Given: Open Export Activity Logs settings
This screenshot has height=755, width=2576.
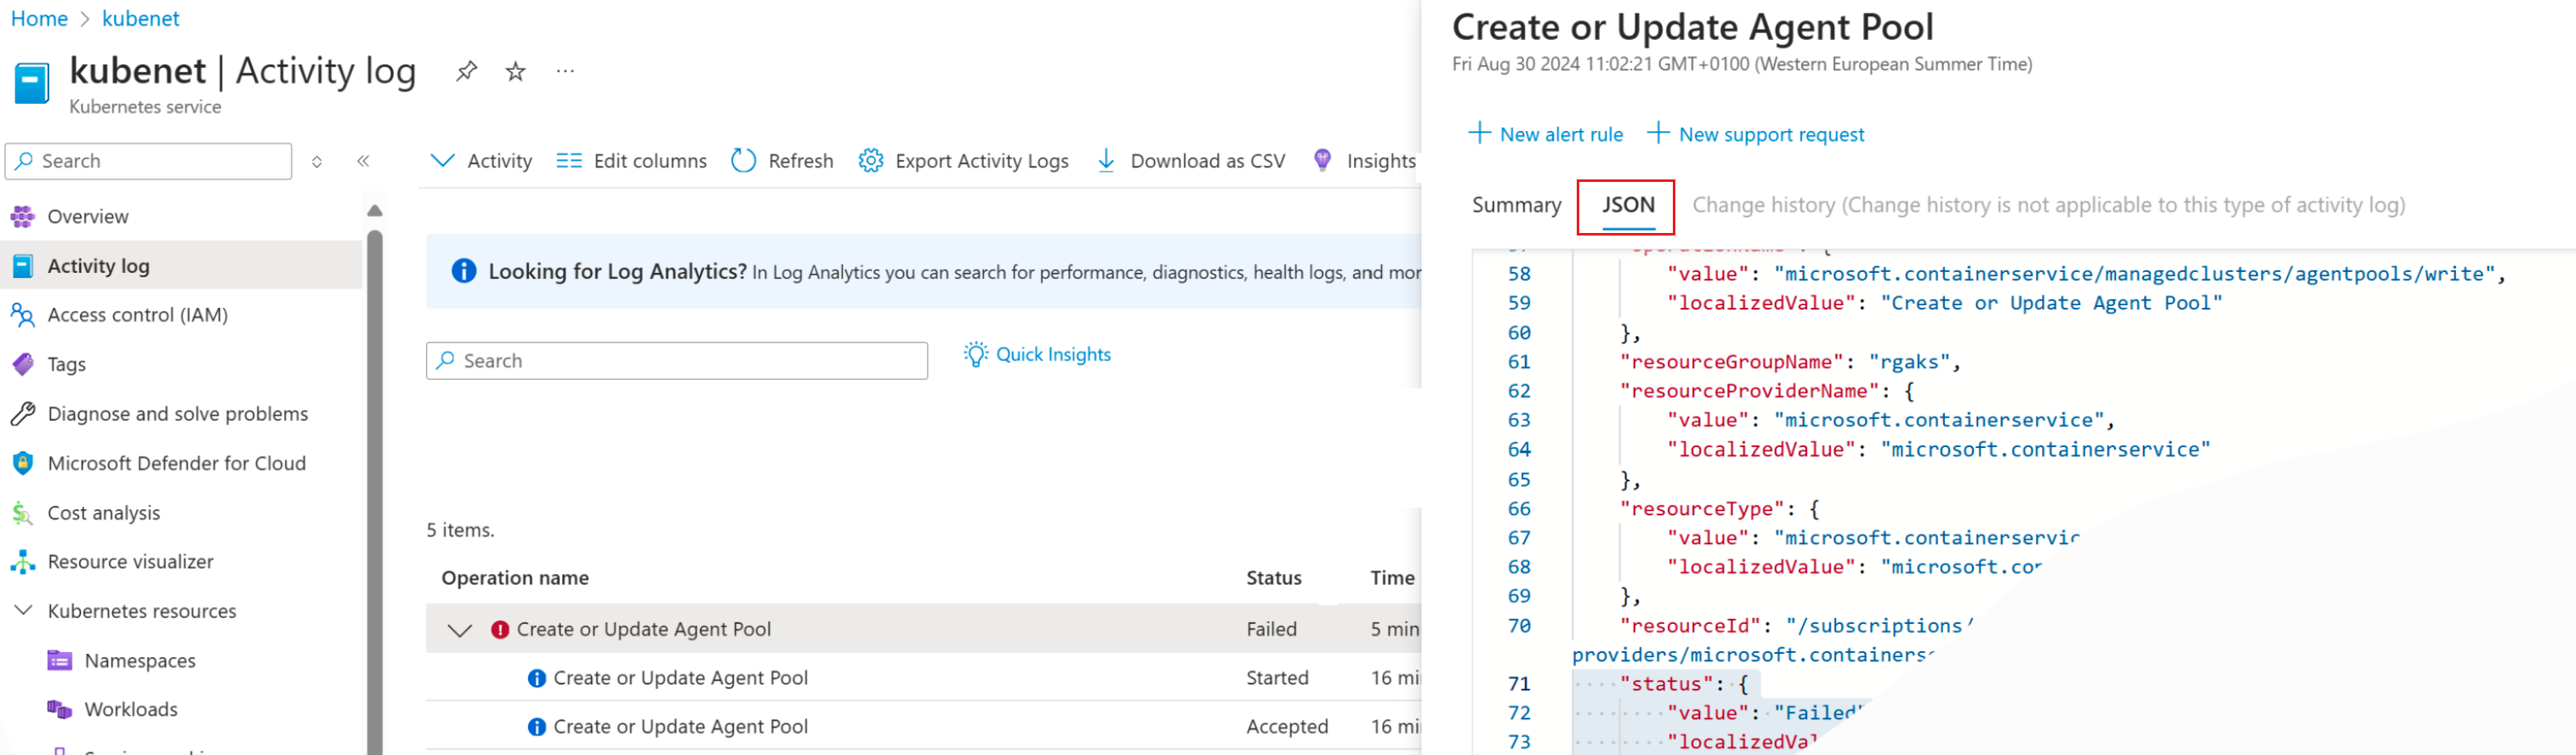Looking at the screenshot, I should click(x=964, y=161).
